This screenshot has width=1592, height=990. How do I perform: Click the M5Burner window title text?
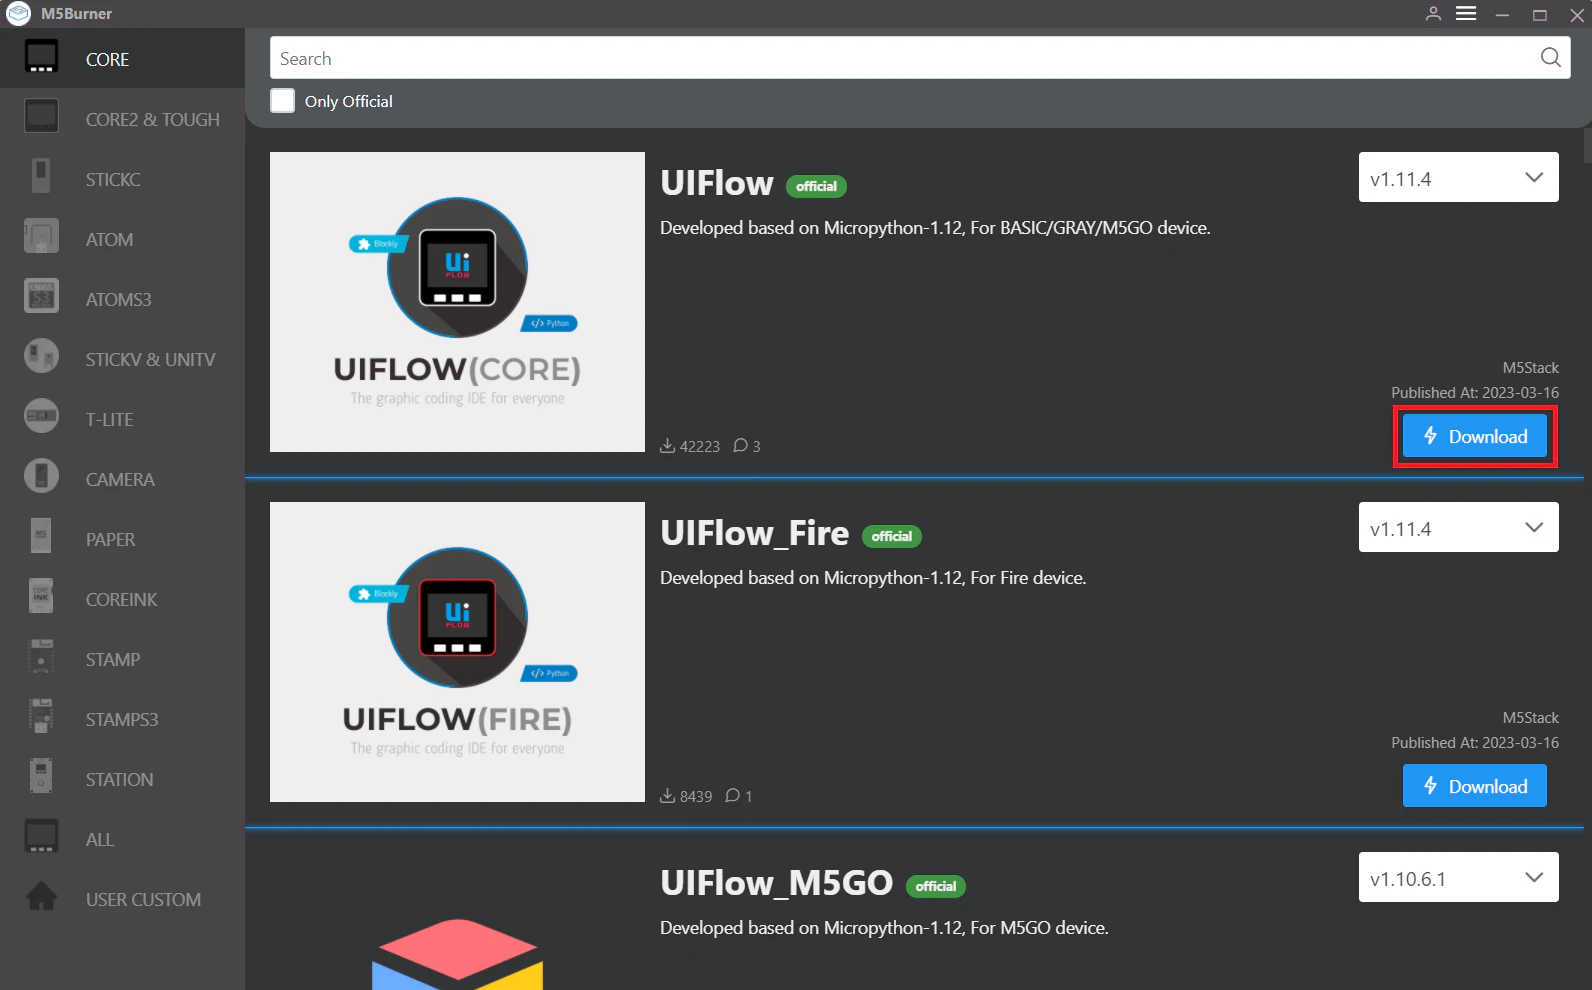pyautogui.click(x=77, y=14)
